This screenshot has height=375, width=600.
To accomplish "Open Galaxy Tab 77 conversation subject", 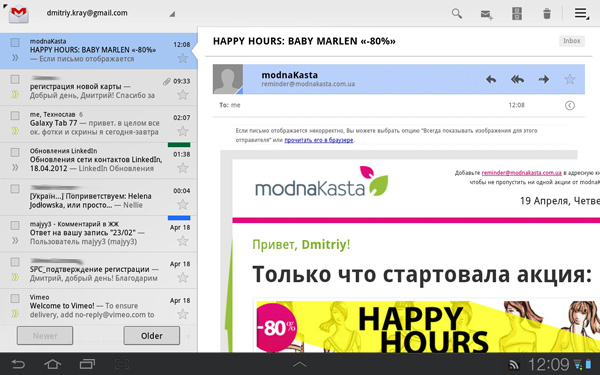I will [54, 123].
